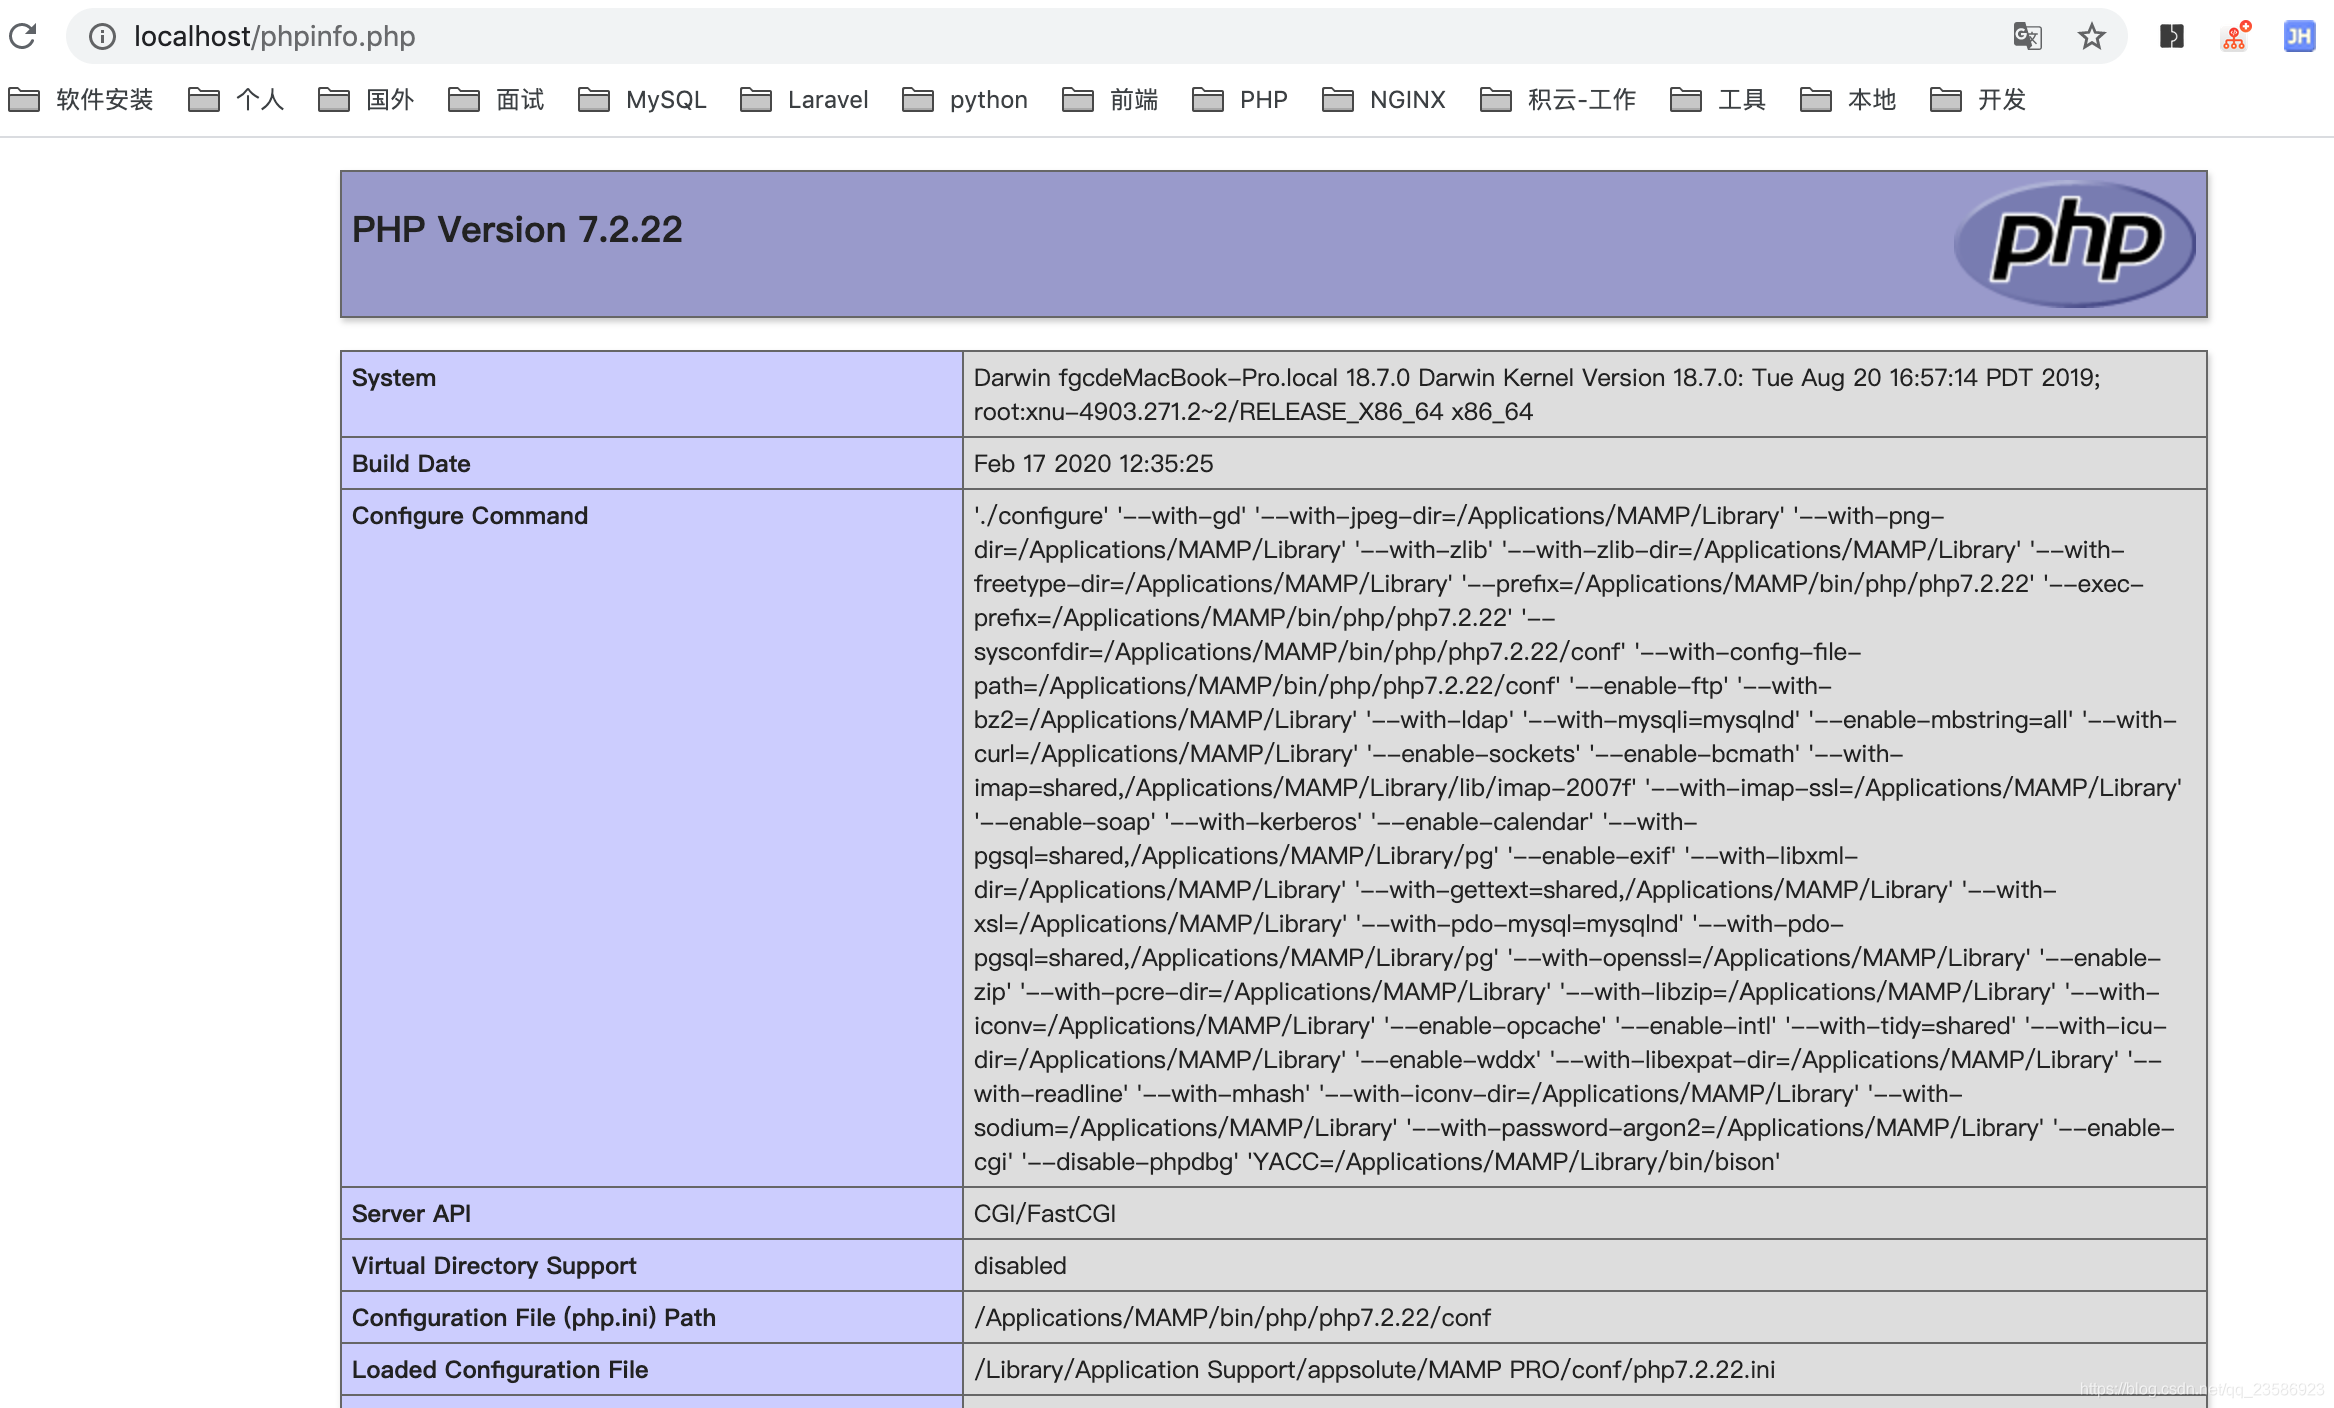Click the Feb 17 2020 12:35:25 value
2334x1408 pixels.
click(1093, 464)
